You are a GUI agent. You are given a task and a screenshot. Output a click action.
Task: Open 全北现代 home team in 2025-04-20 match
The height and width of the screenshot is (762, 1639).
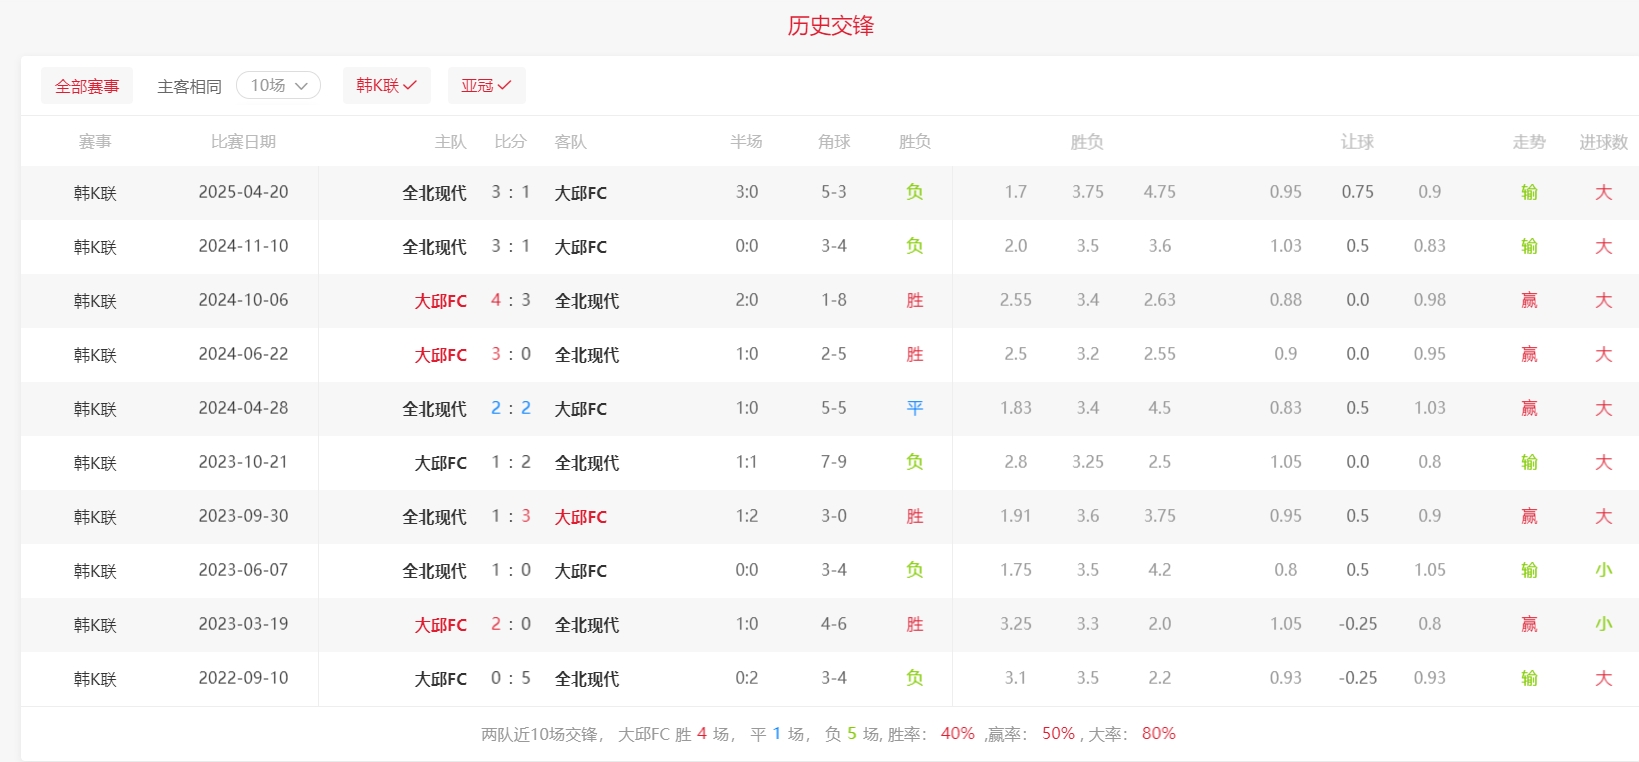pyautogui.click(x=434, y=193)
